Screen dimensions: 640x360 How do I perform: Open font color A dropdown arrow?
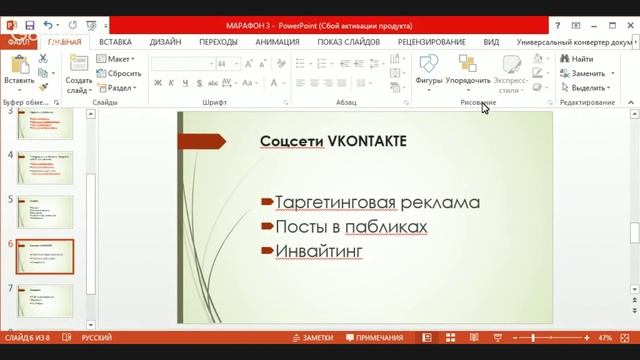tap(284, 83)
